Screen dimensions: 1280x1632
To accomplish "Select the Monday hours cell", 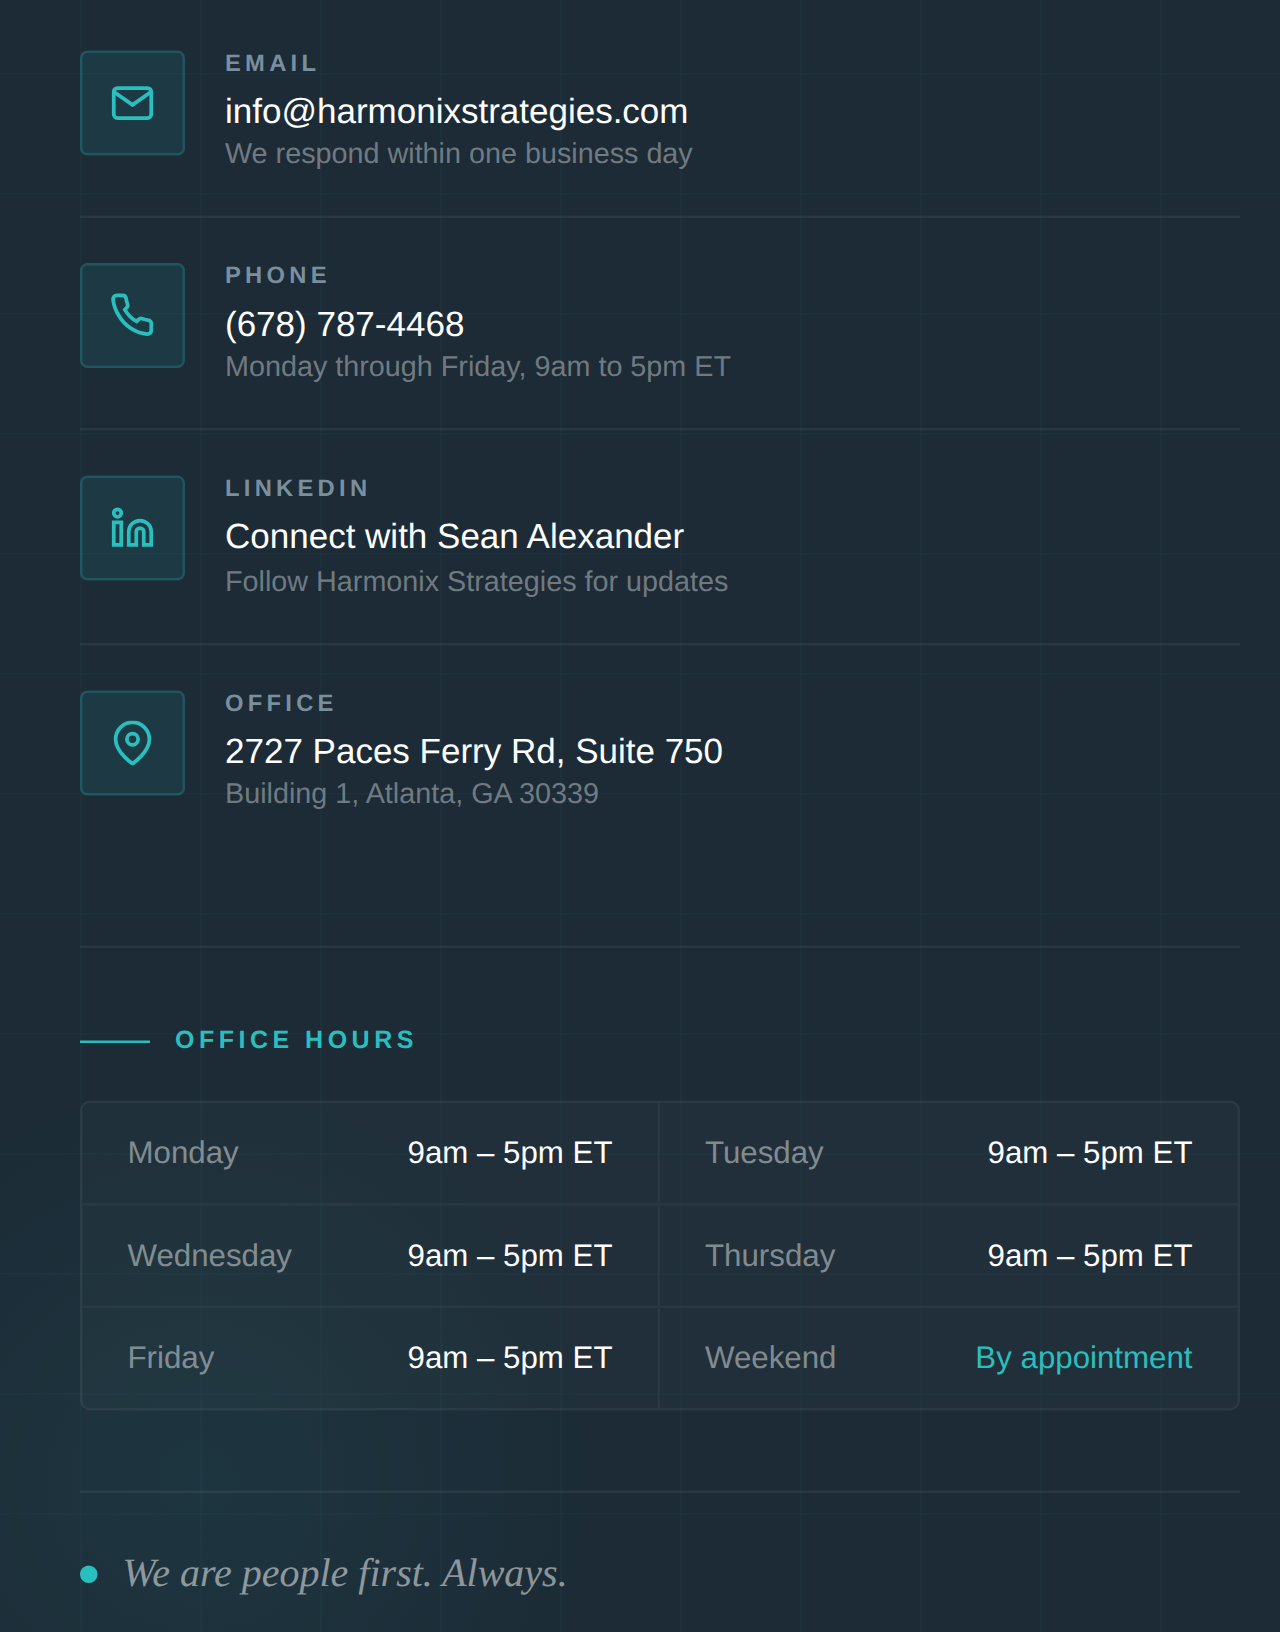I will pyautogui.click(x=370, y=1153).
